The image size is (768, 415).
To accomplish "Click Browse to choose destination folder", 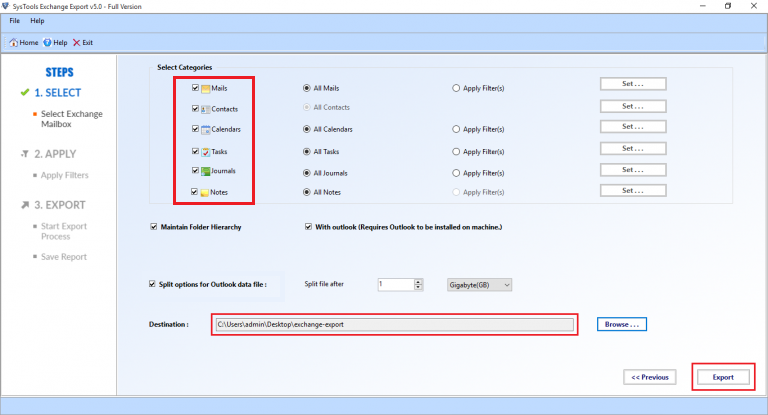I will (x=622, y=324).
